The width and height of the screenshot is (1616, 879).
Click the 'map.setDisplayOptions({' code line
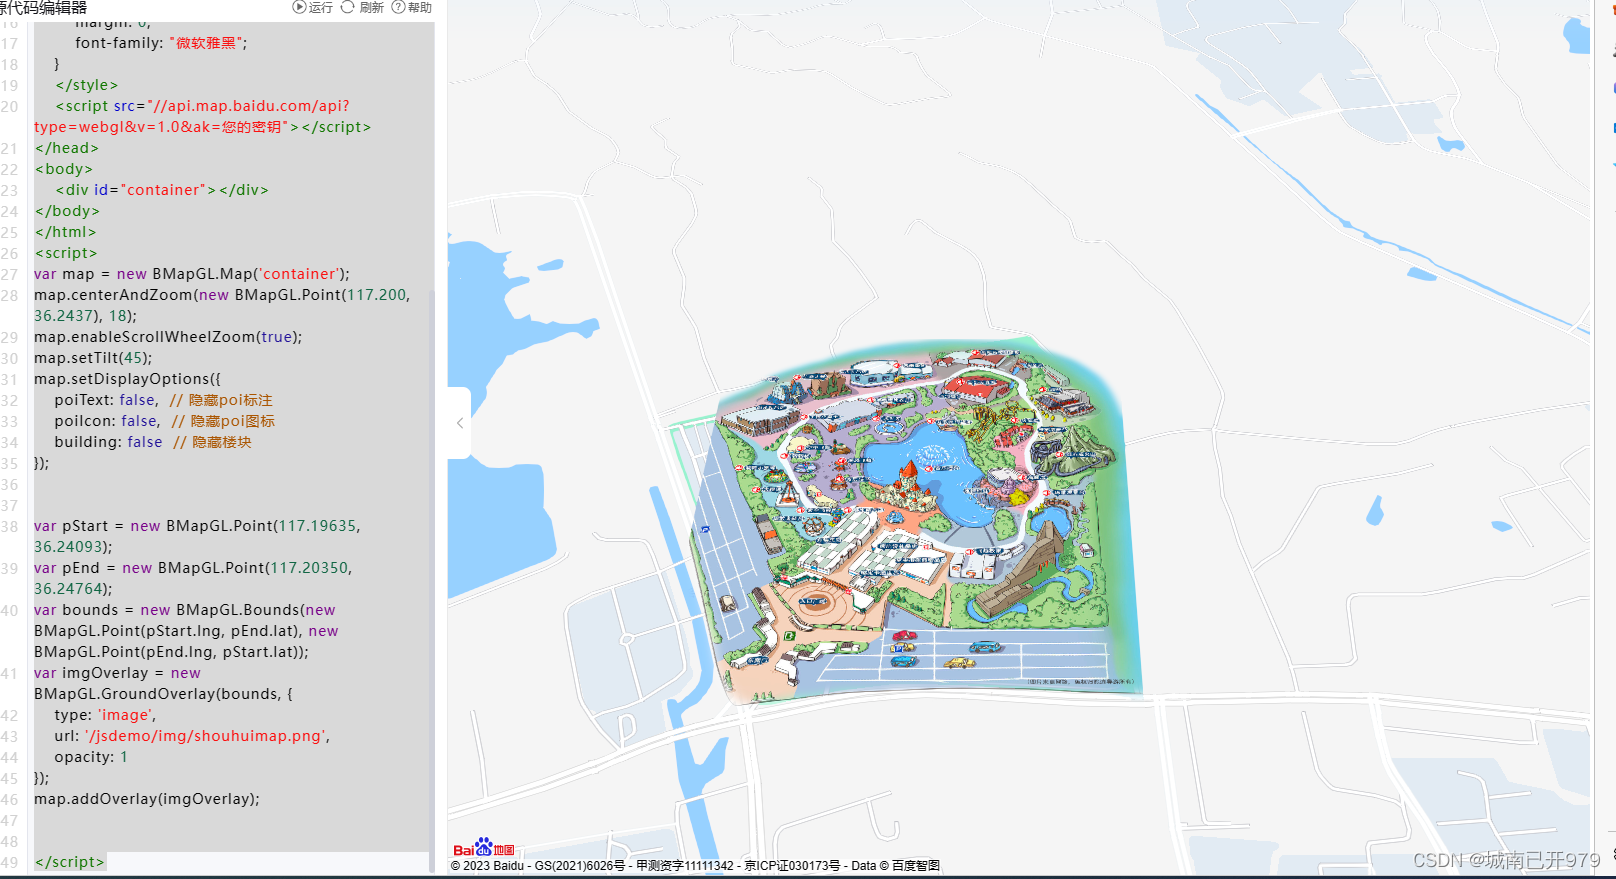127,379
